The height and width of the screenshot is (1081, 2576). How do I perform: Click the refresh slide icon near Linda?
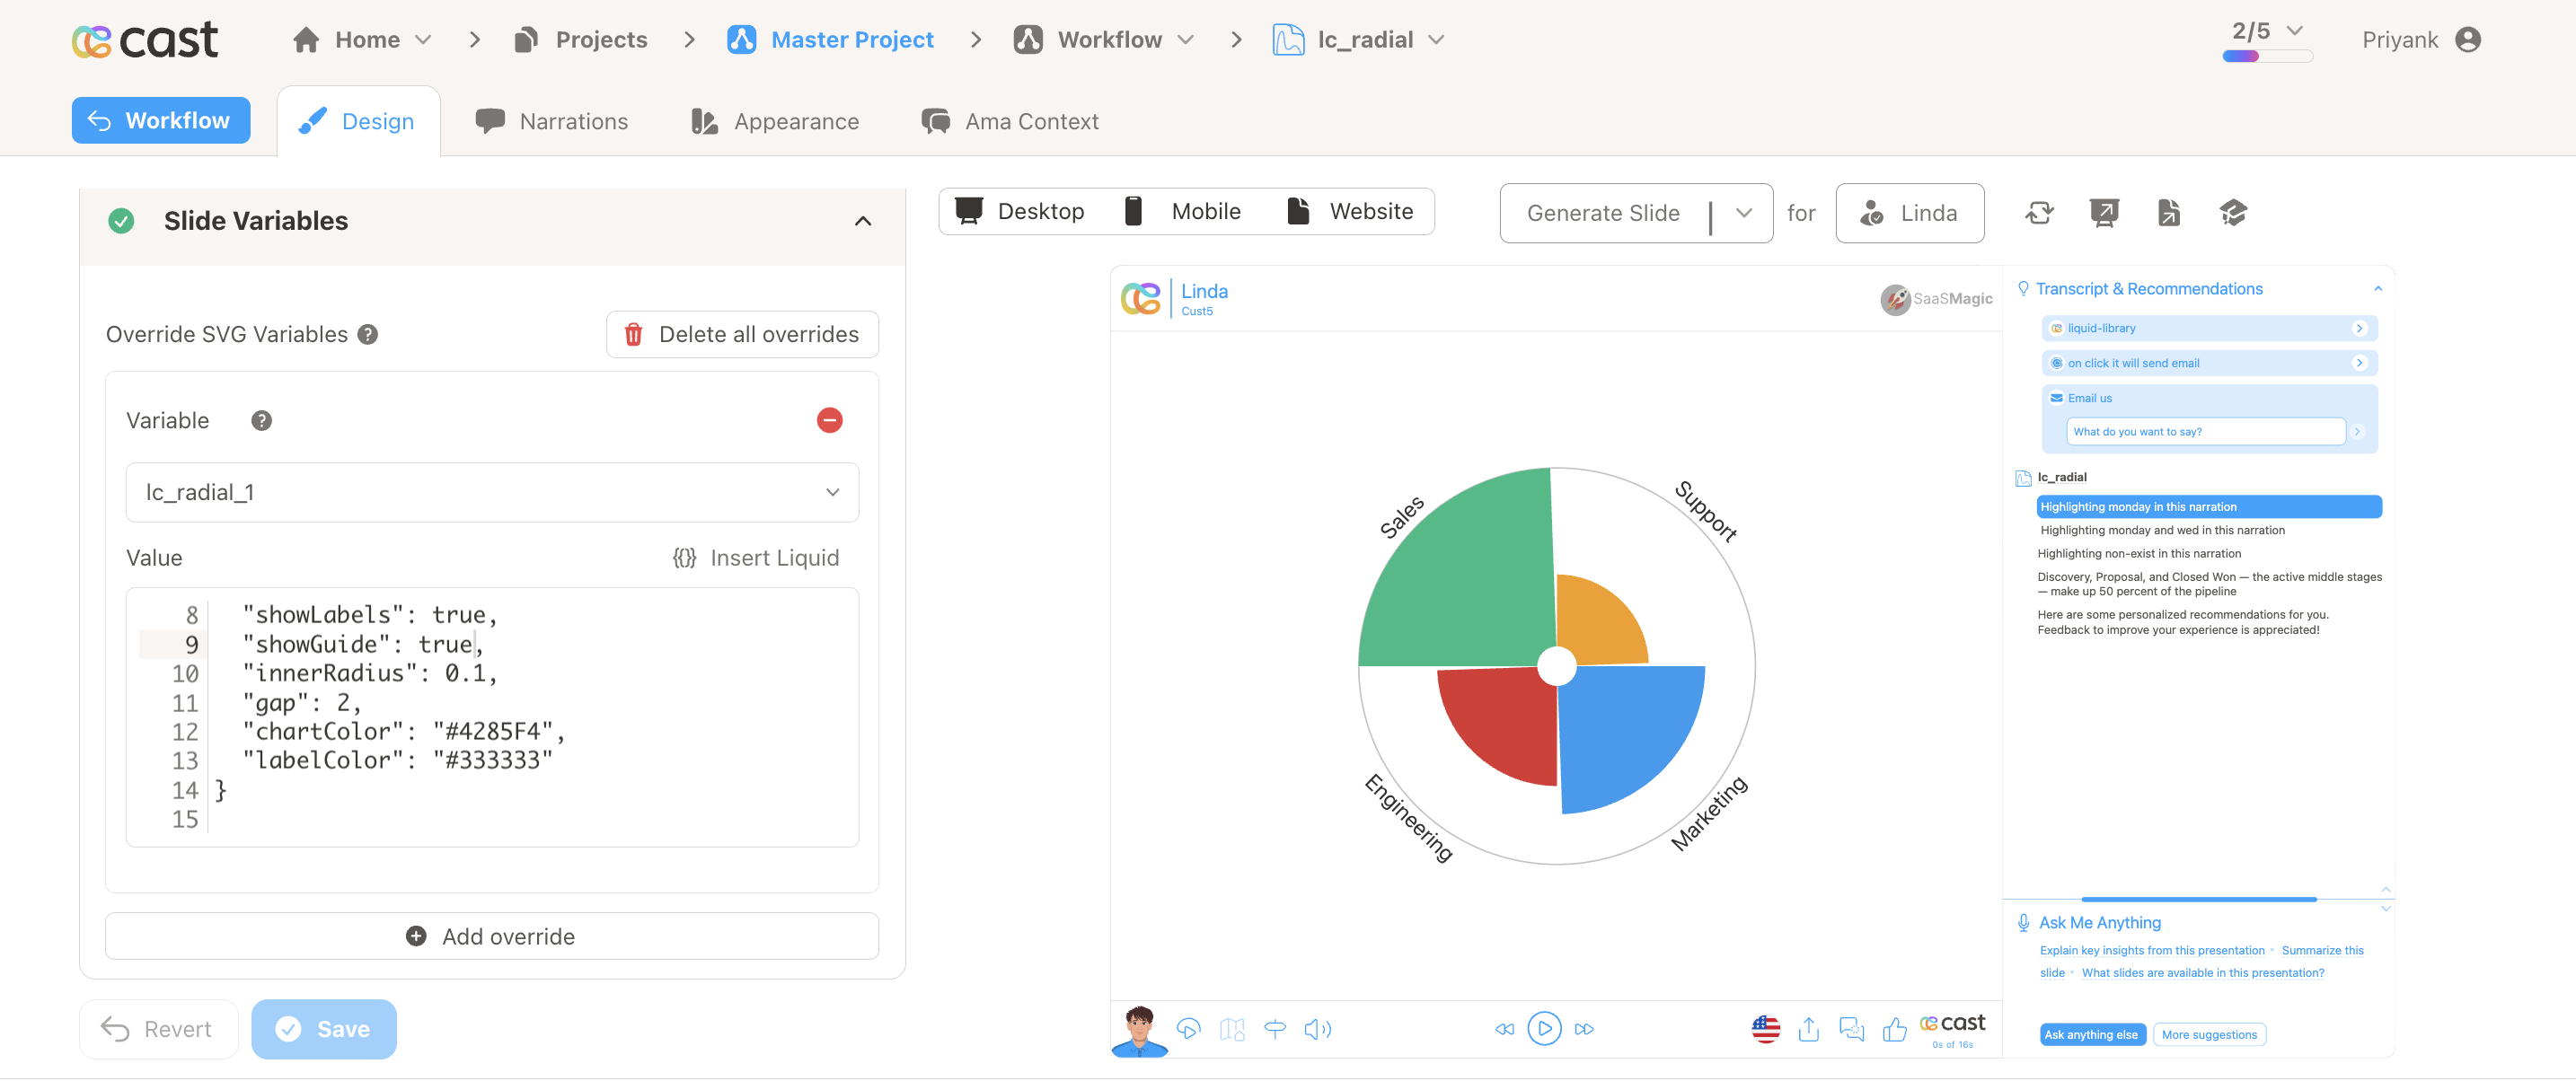(2038, 213)
